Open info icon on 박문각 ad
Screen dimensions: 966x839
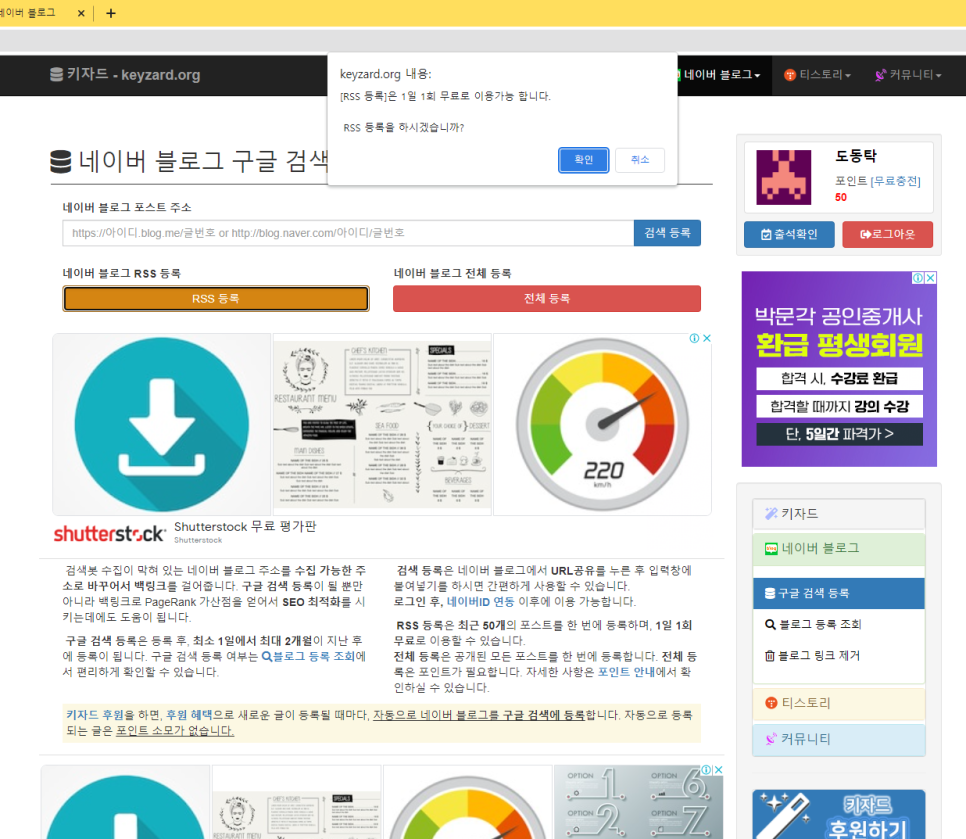tap(918, 278)
